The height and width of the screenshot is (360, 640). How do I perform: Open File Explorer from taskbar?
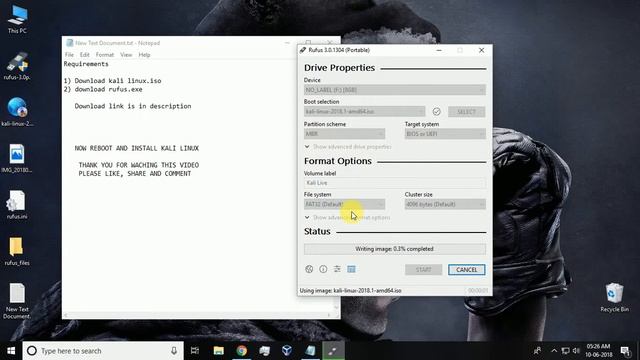pos(218,351)
